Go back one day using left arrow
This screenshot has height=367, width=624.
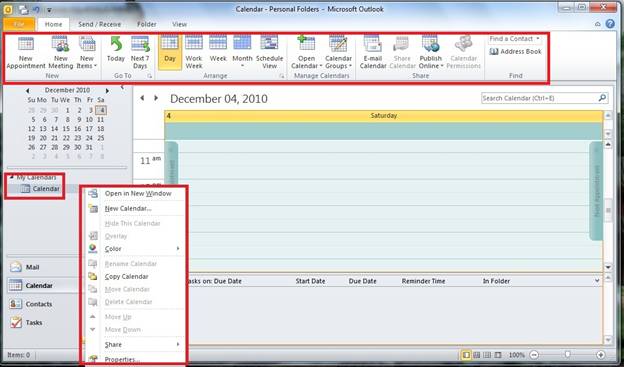142,98
